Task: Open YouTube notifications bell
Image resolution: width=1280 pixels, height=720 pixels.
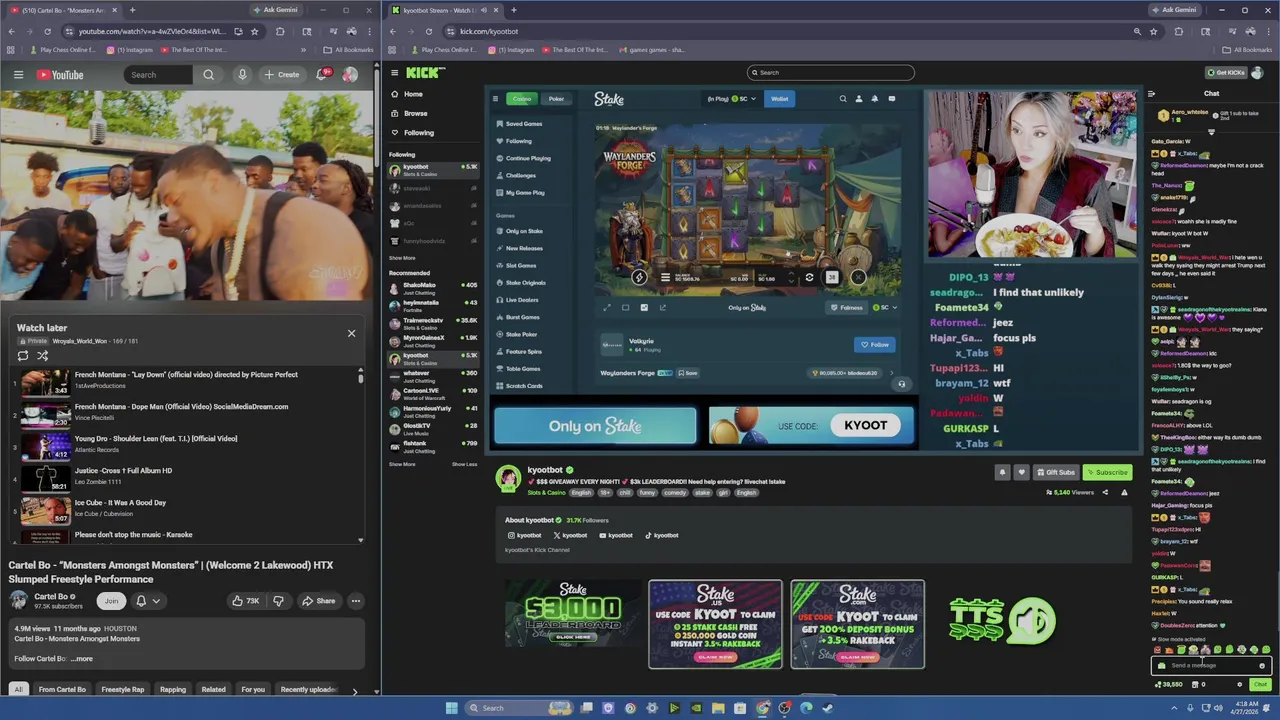Action: coord(323,75)
